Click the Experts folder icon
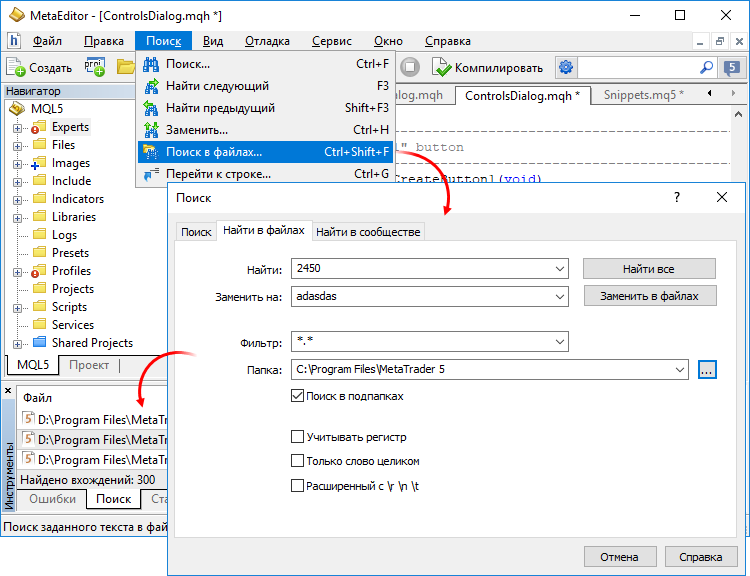The height and width of the screenshot is (576, 750). pyautogui.click(x=39, y=127)
